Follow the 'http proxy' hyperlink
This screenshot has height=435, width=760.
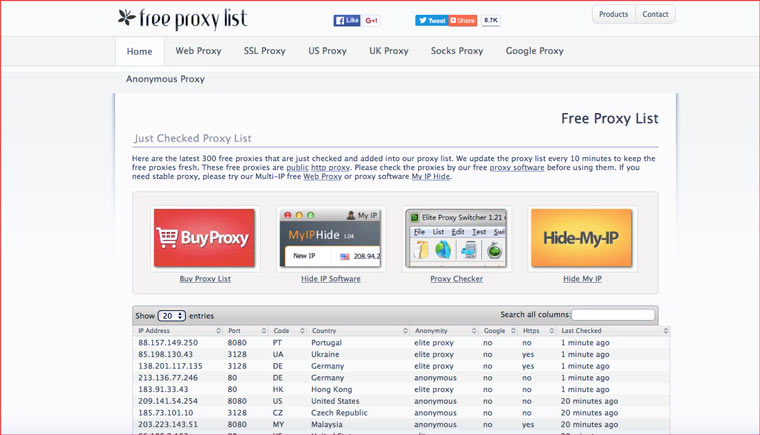point(330,167)
